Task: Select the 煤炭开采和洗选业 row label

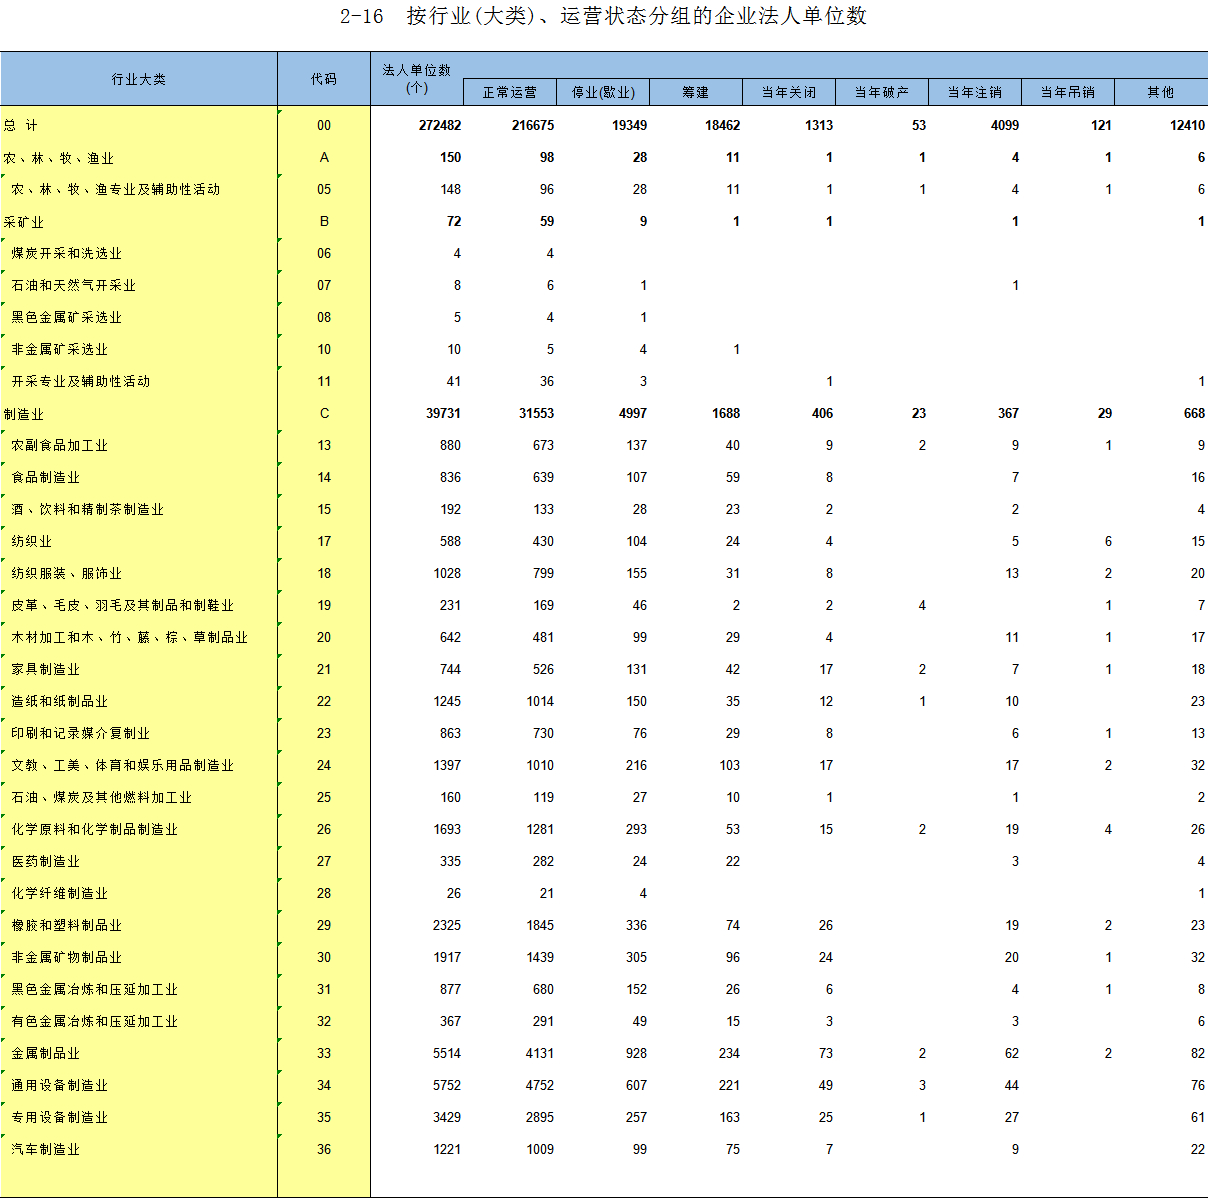Action: click(x=67, y=253)
